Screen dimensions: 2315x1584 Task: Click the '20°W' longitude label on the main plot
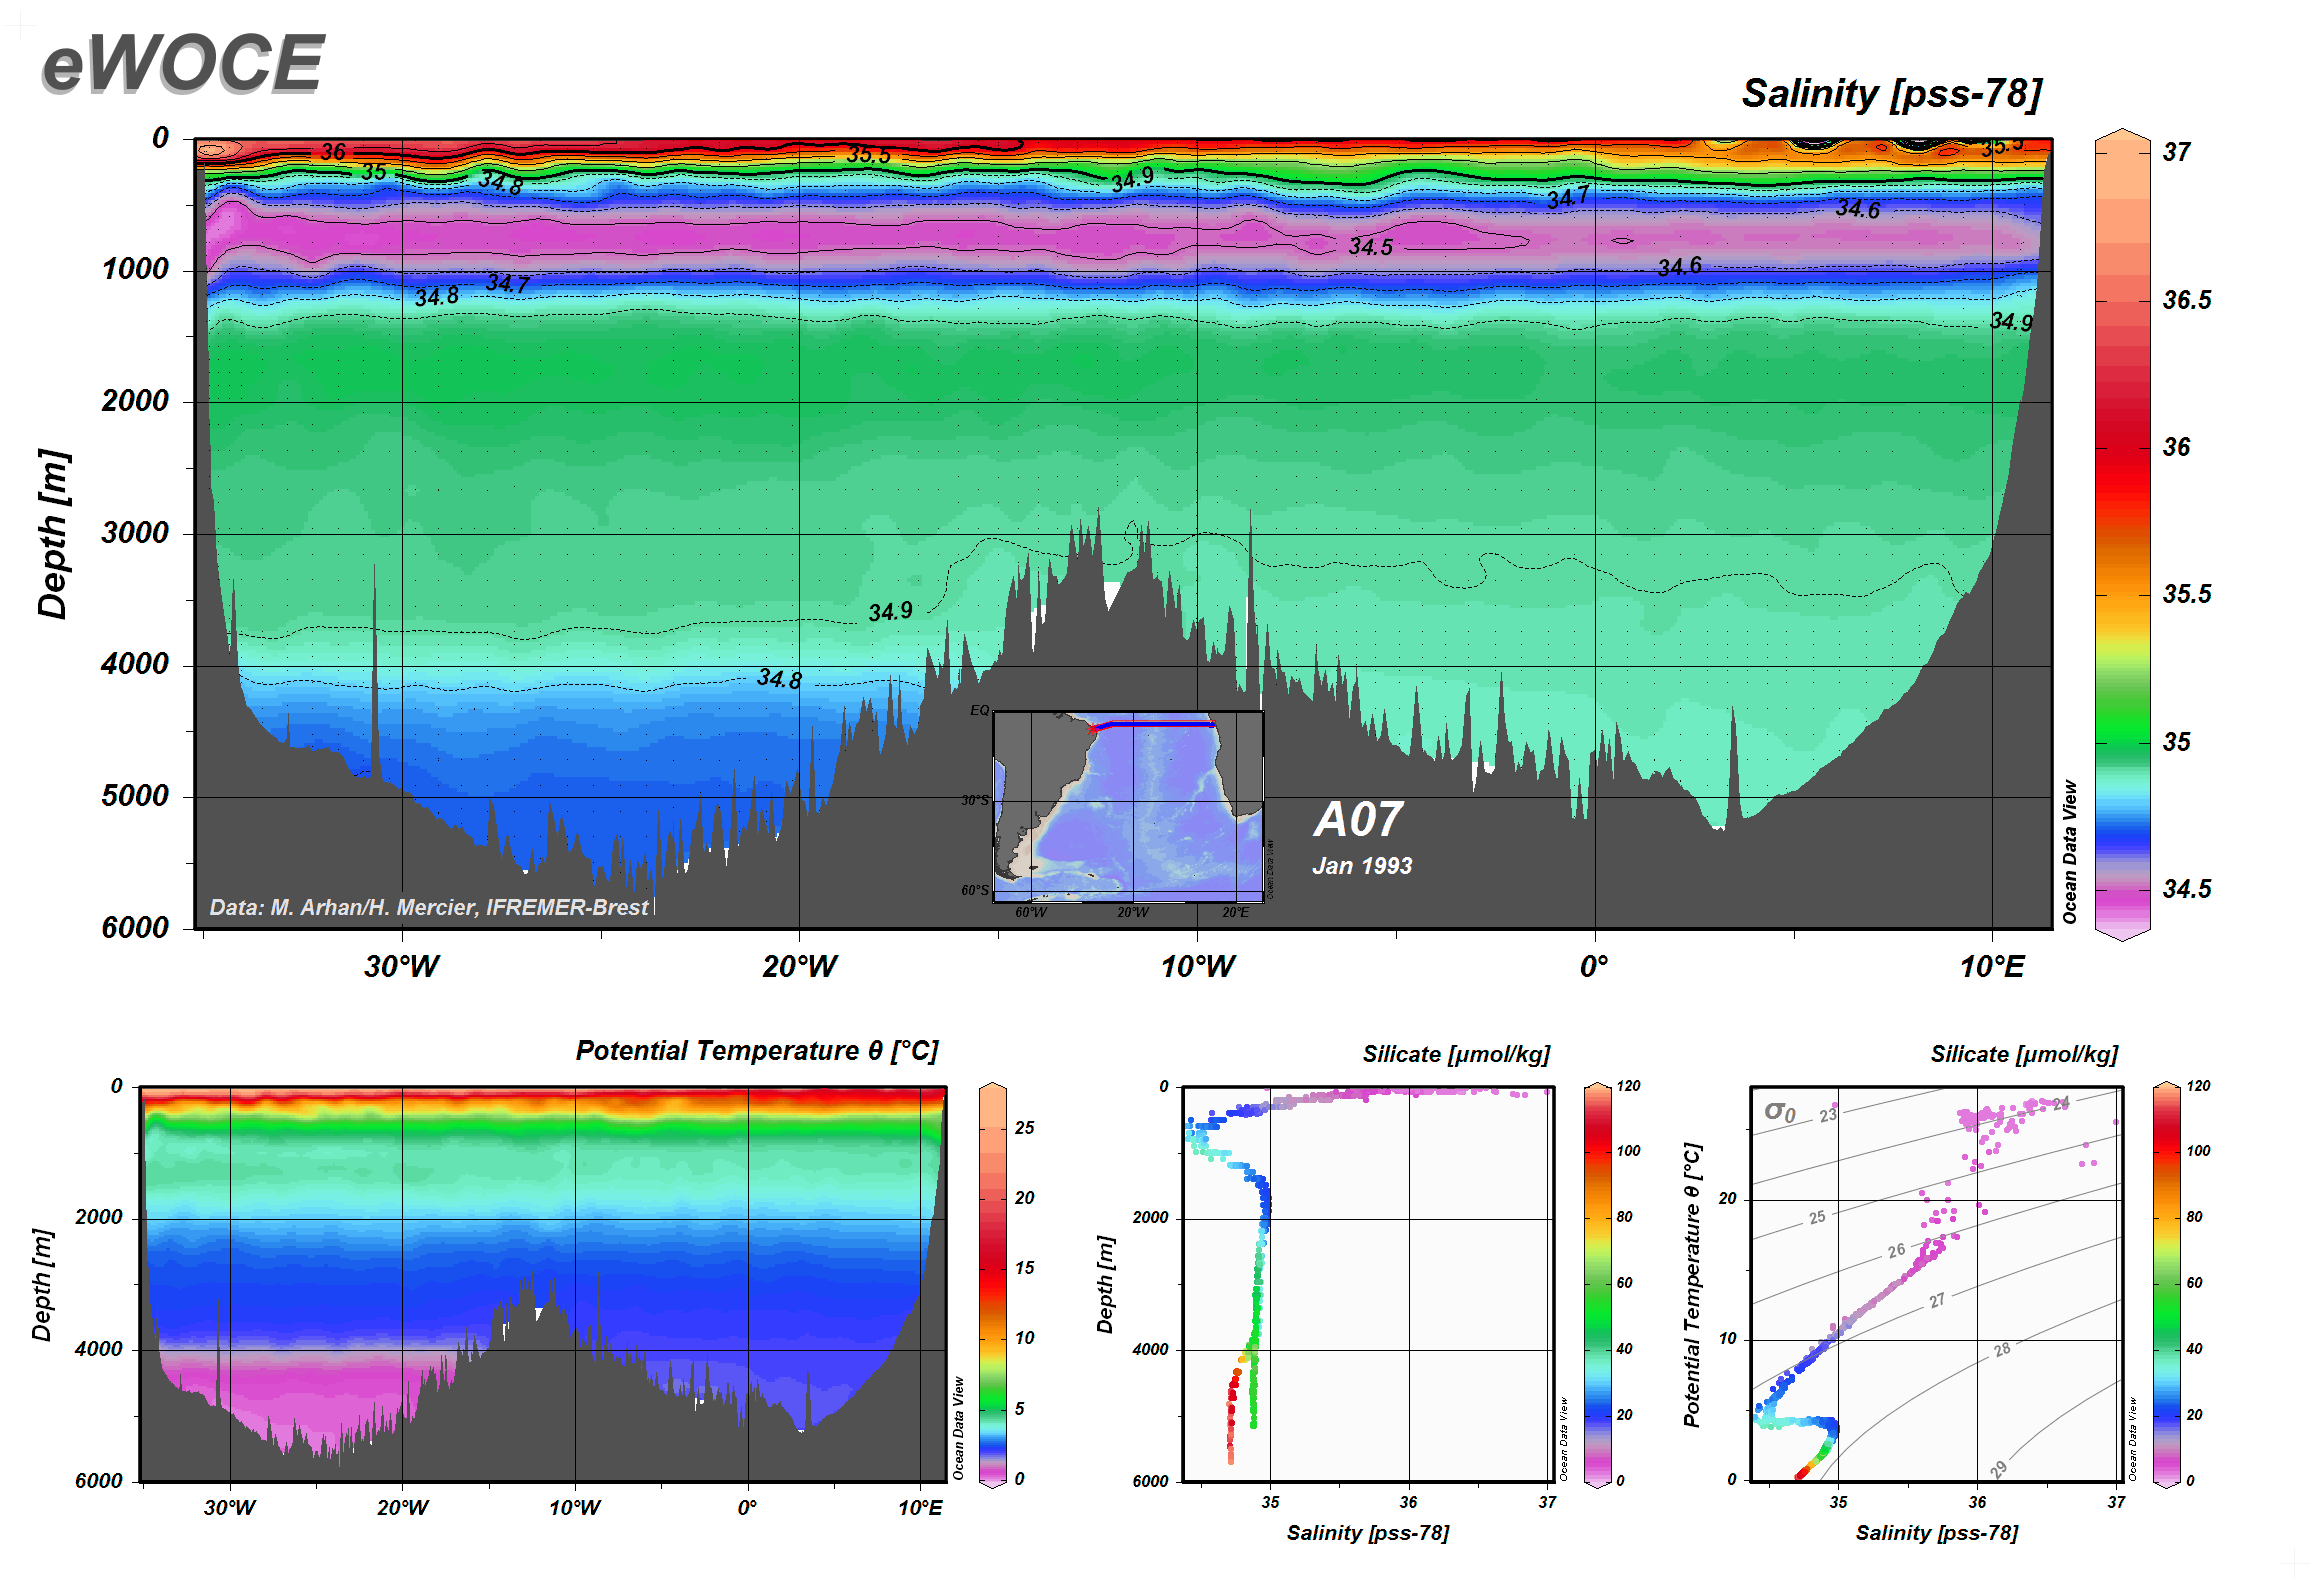coord(800,966)
